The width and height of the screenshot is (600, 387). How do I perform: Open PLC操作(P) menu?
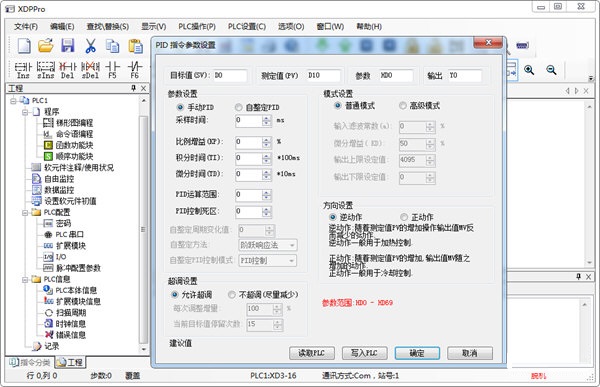(197, 26)
